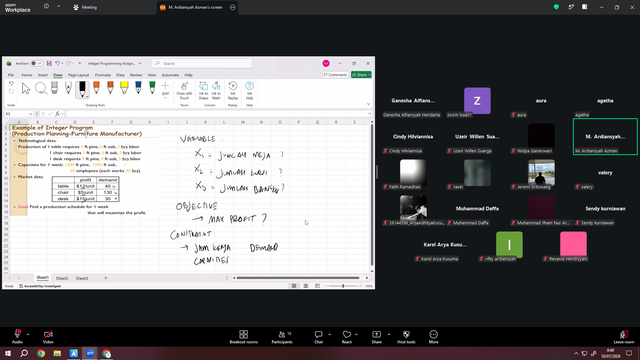Expand the Name Box dropdown

(30, 114)
